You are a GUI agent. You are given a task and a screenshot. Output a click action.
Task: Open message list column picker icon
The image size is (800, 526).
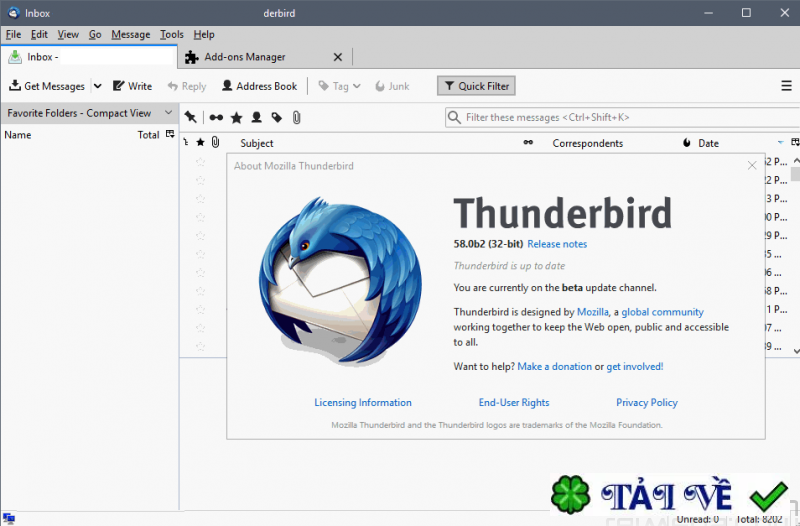(x=795, y=142)
